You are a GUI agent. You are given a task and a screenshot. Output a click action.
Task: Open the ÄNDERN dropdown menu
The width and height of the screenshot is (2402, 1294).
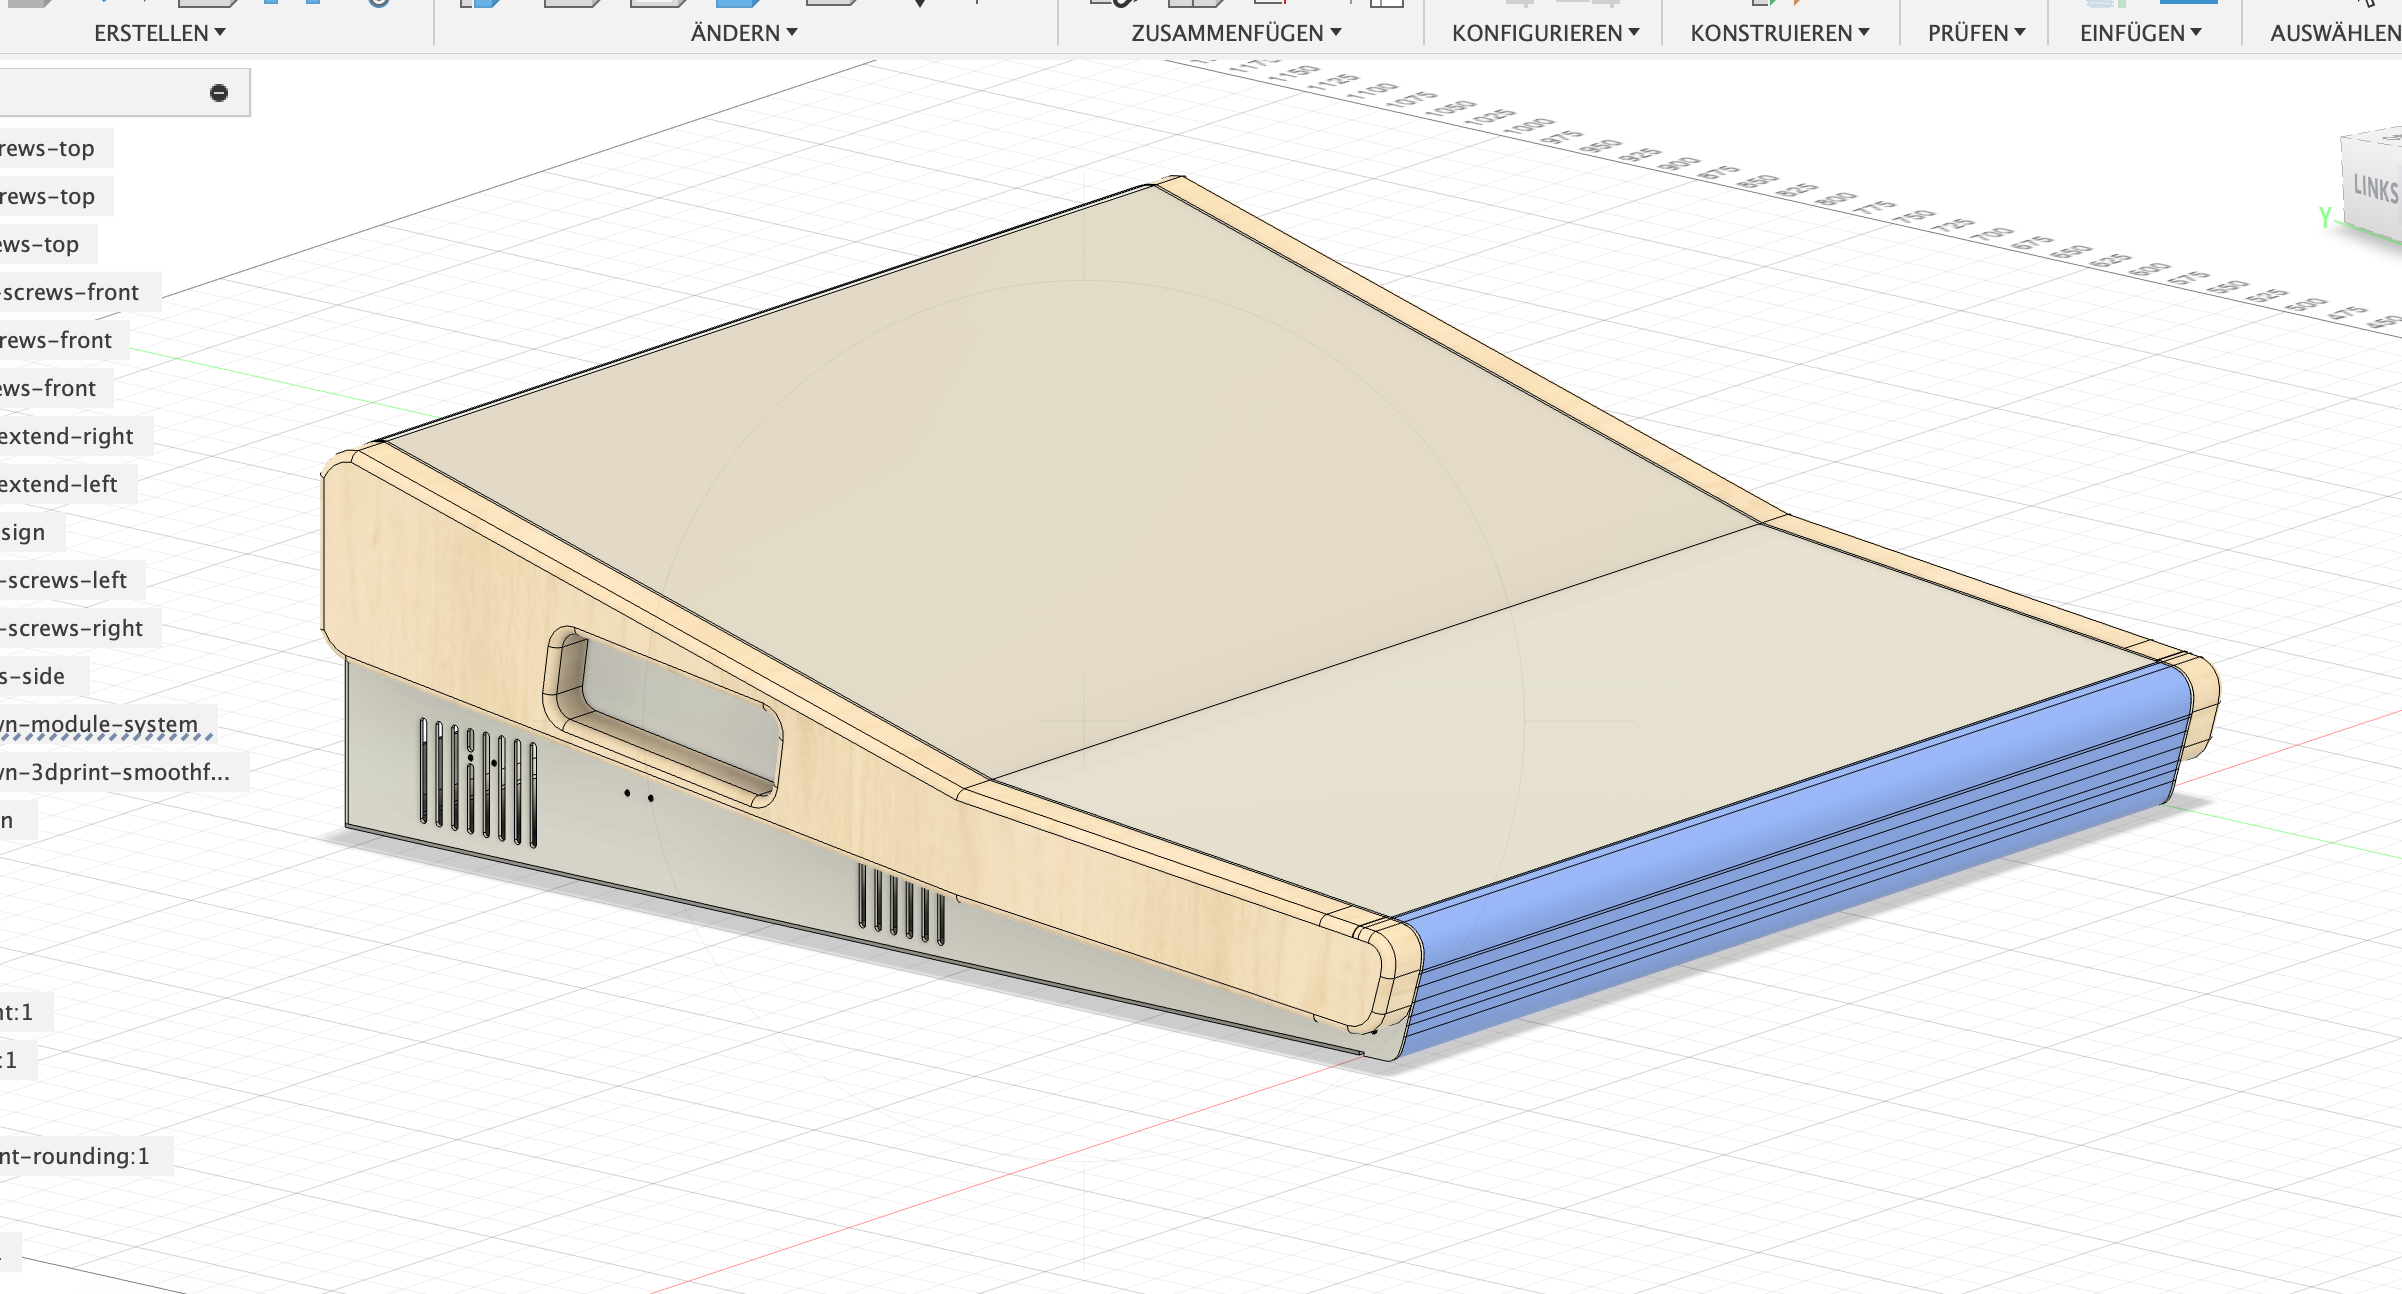[743, 33]
